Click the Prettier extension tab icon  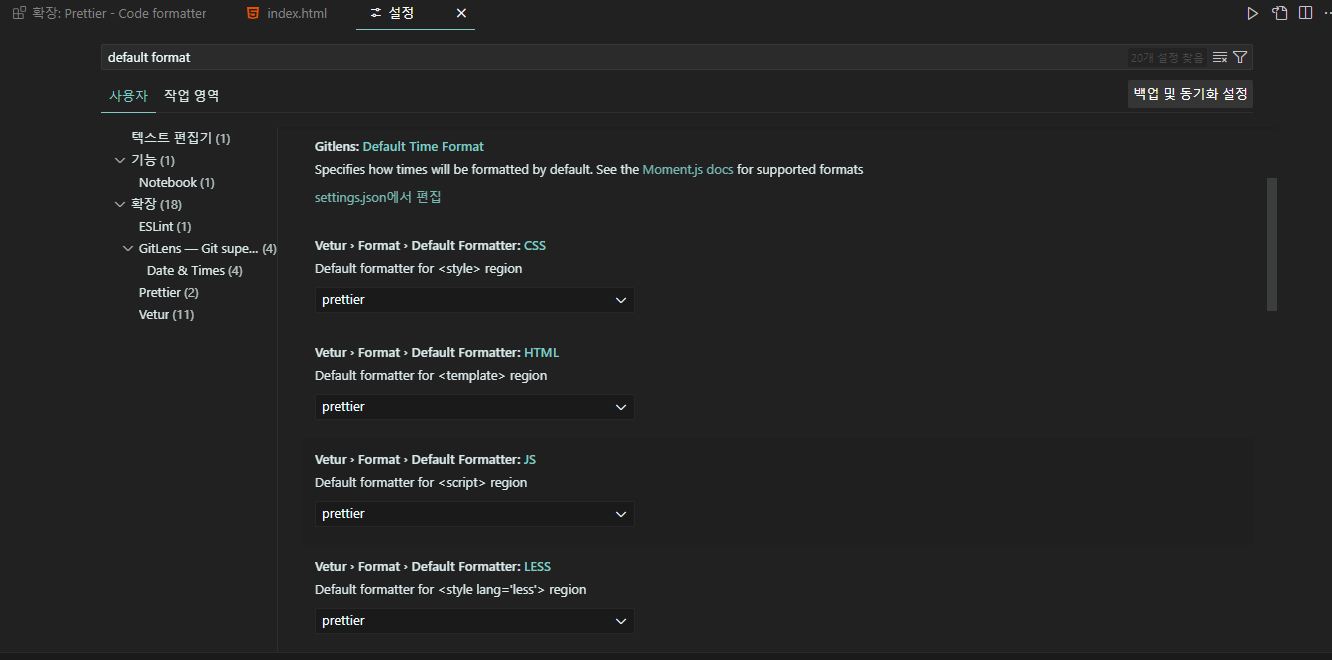[x=19, y=13]
